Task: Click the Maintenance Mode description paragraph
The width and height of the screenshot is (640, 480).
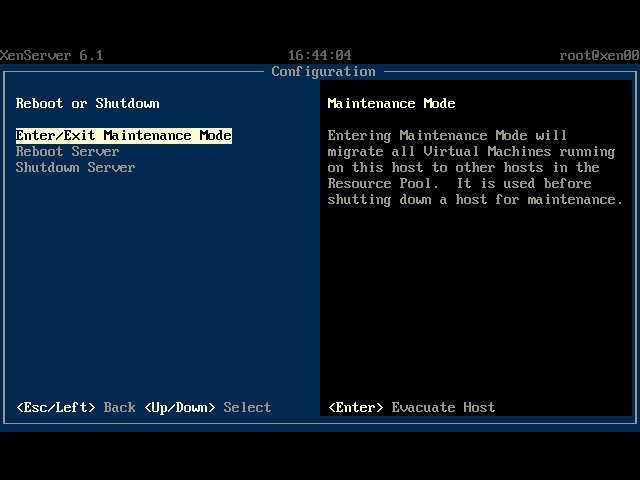Action: click(x=475, y=167)
